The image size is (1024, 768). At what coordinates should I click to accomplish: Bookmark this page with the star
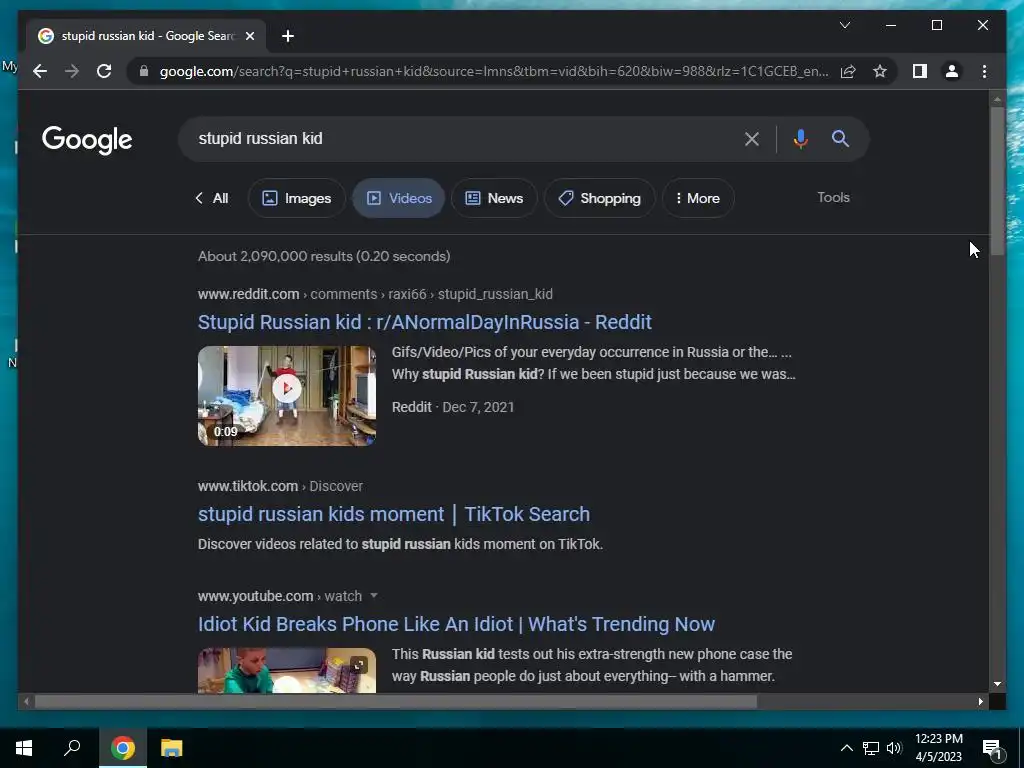pos(880,71)
